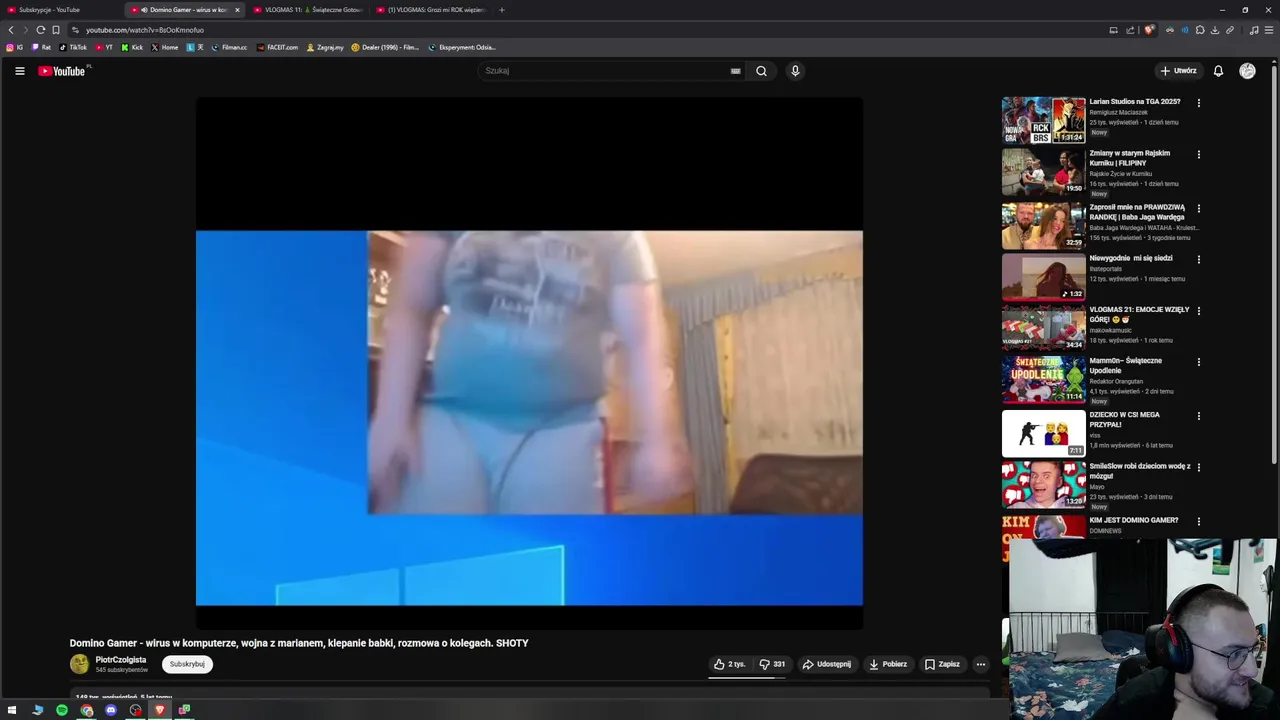The image size is (1280, 720).
Task: Open options for Zmiany w starym Rajskim video
Action: pyautogui.click(x=1198, y=155)
